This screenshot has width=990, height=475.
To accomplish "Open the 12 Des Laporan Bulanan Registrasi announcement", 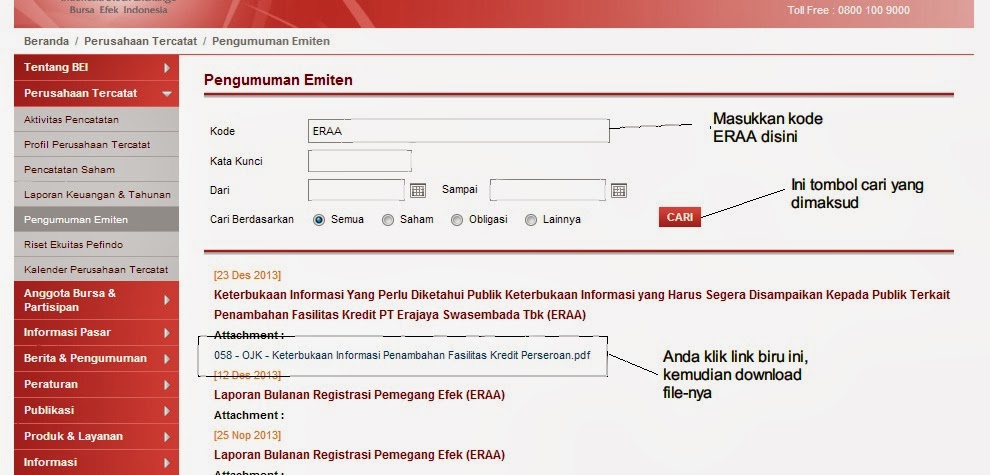I will point(359,395).
